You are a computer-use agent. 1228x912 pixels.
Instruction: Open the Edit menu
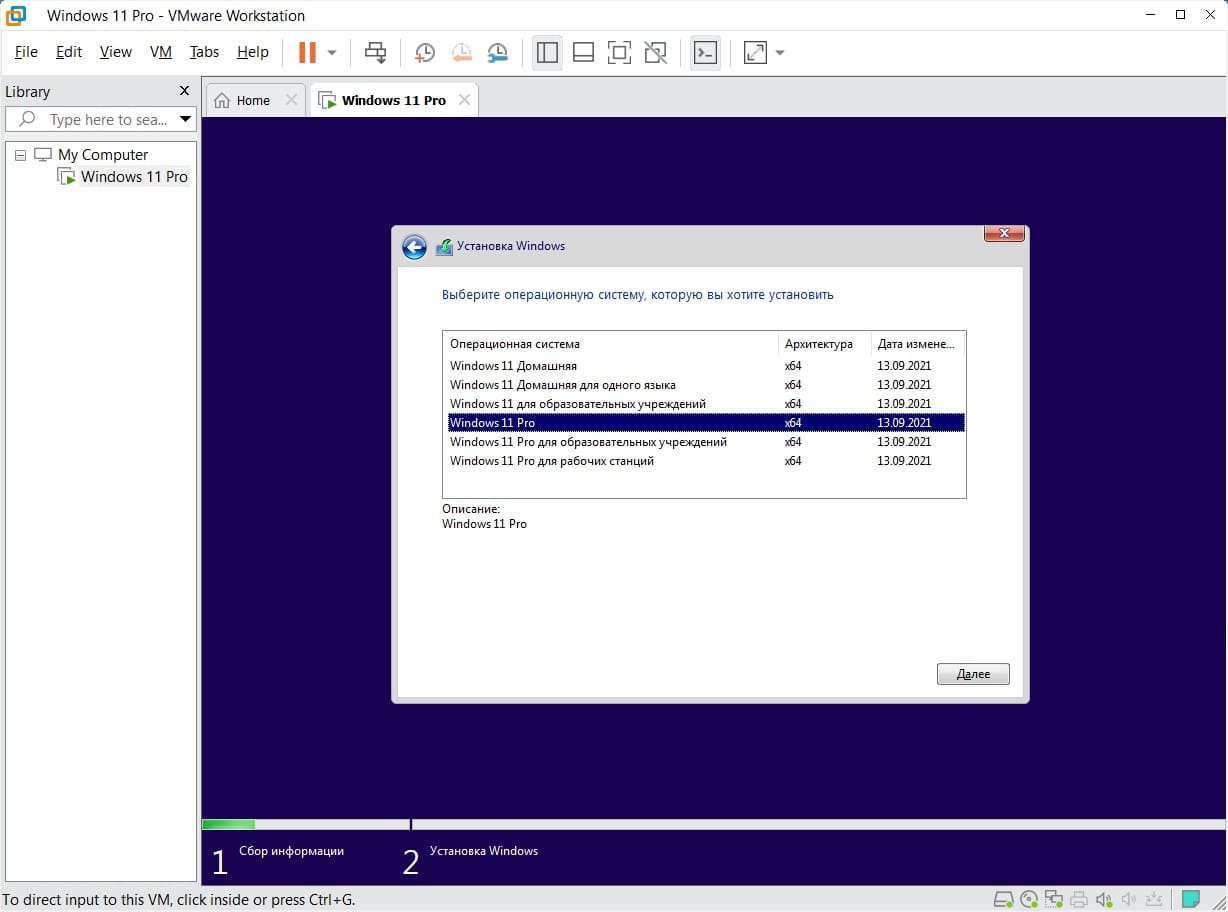coord(69,52)
